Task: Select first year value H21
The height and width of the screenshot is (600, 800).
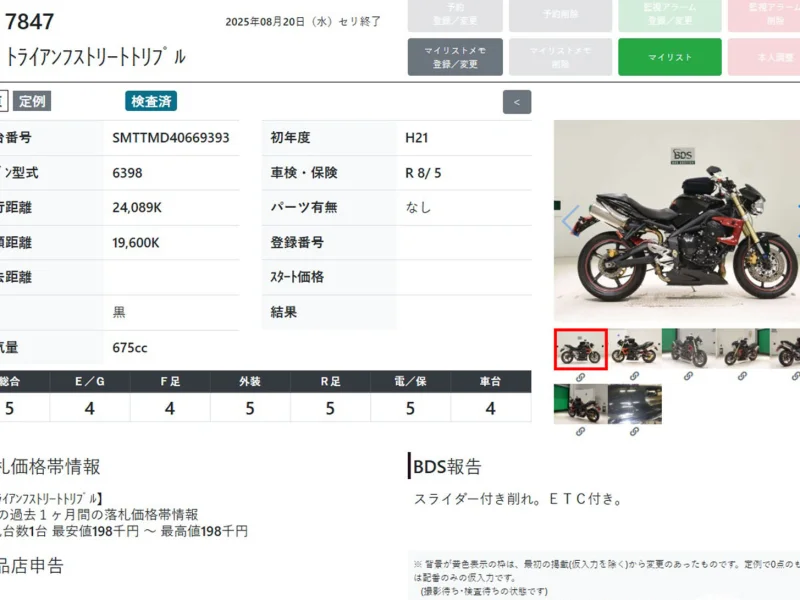Action: [x=417, y=138]
